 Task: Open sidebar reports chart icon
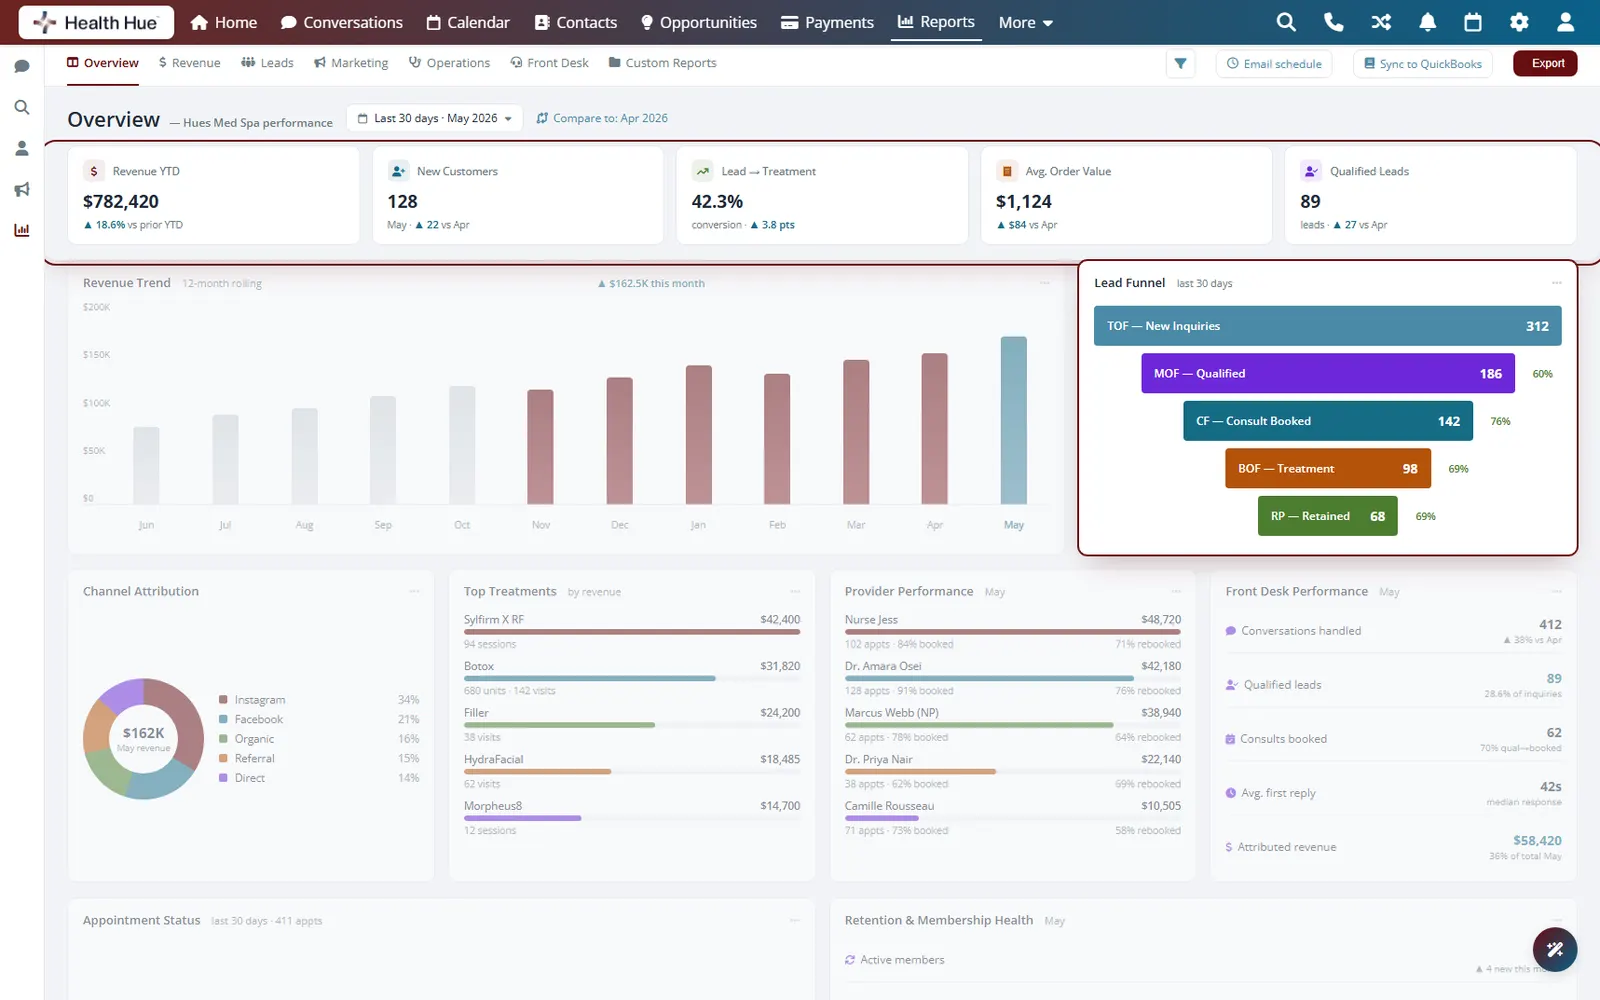tap(22, 230)
